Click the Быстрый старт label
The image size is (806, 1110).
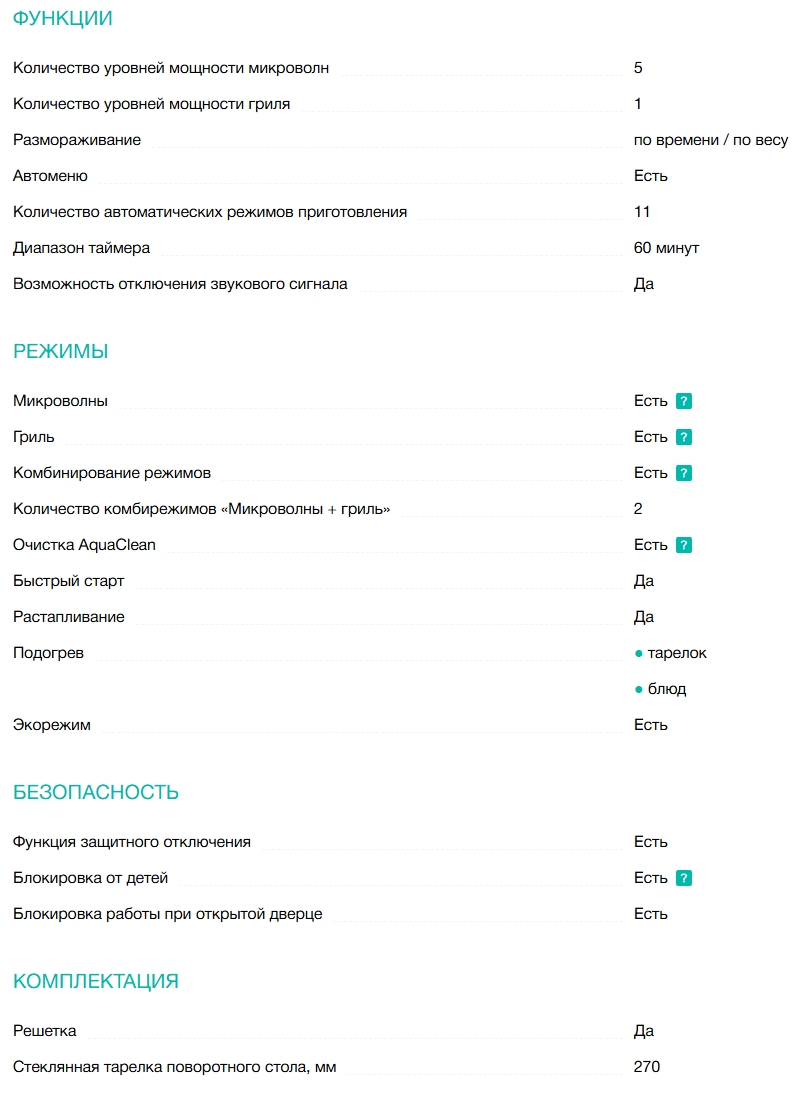click(69, 581)
